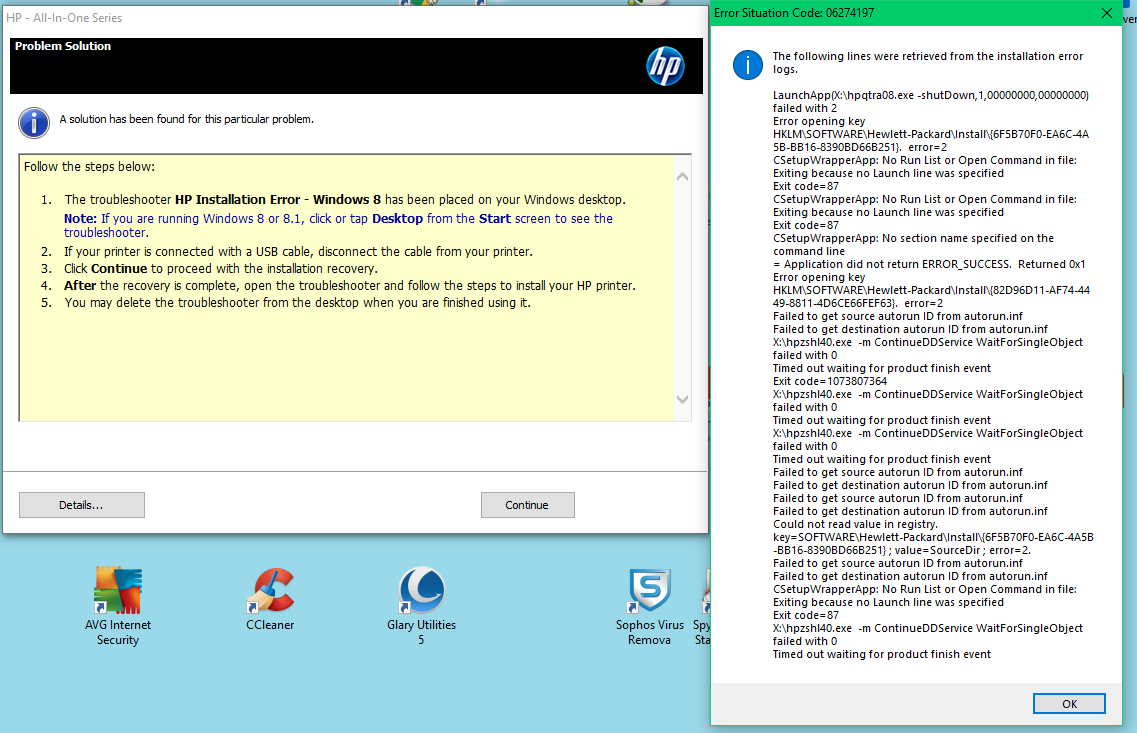Click step 2 about disconnecting USB cable

coord(298,252)
